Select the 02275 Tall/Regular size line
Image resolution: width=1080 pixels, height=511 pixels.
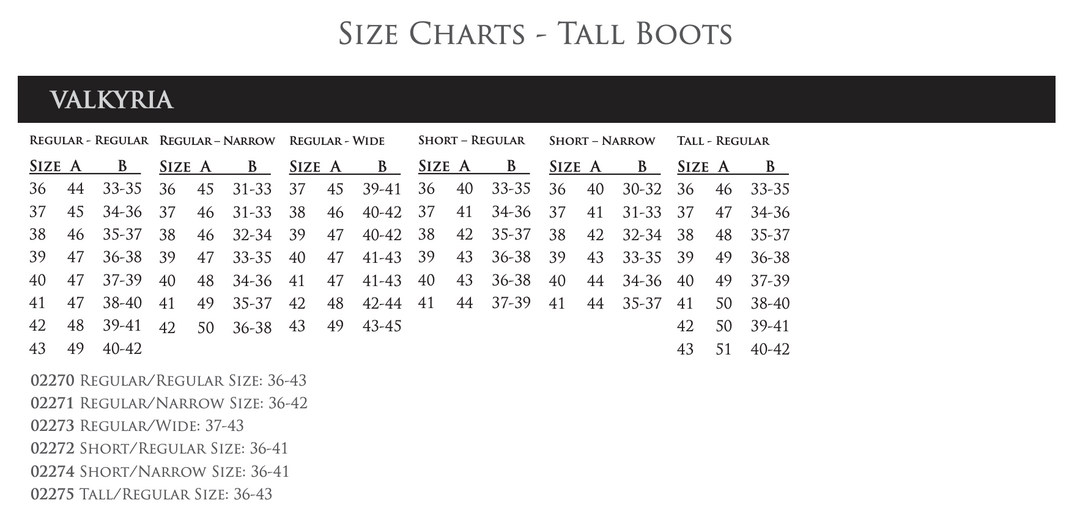(x=151, y=494)
